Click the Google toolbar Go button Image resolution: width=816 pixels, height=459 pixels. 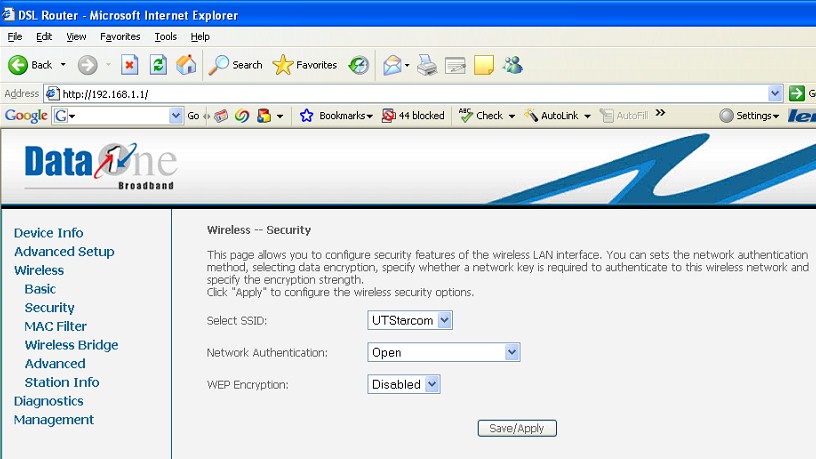[x=193, y=116]
